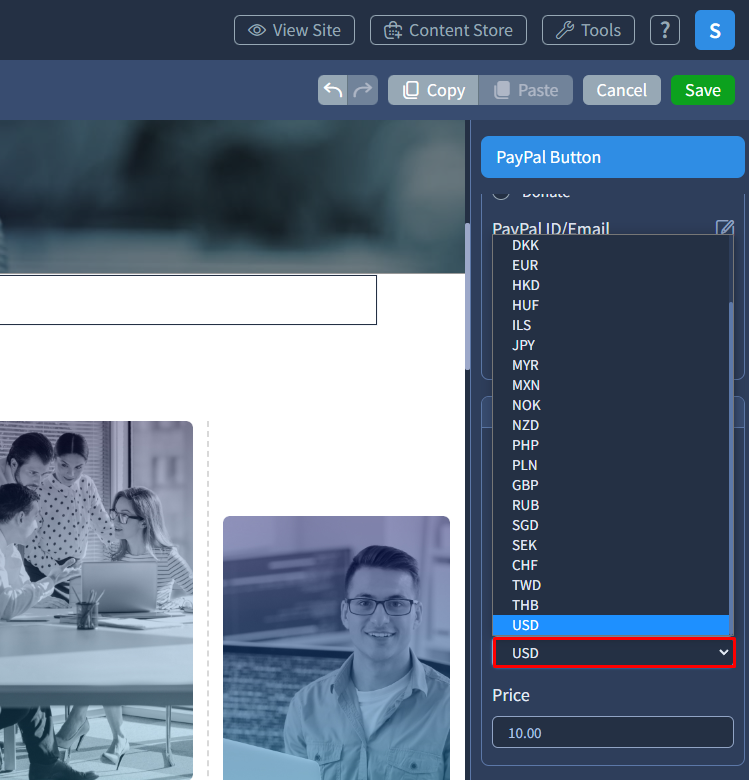Open the S user account avatar

pyautogui.click(x=715, y=30)
